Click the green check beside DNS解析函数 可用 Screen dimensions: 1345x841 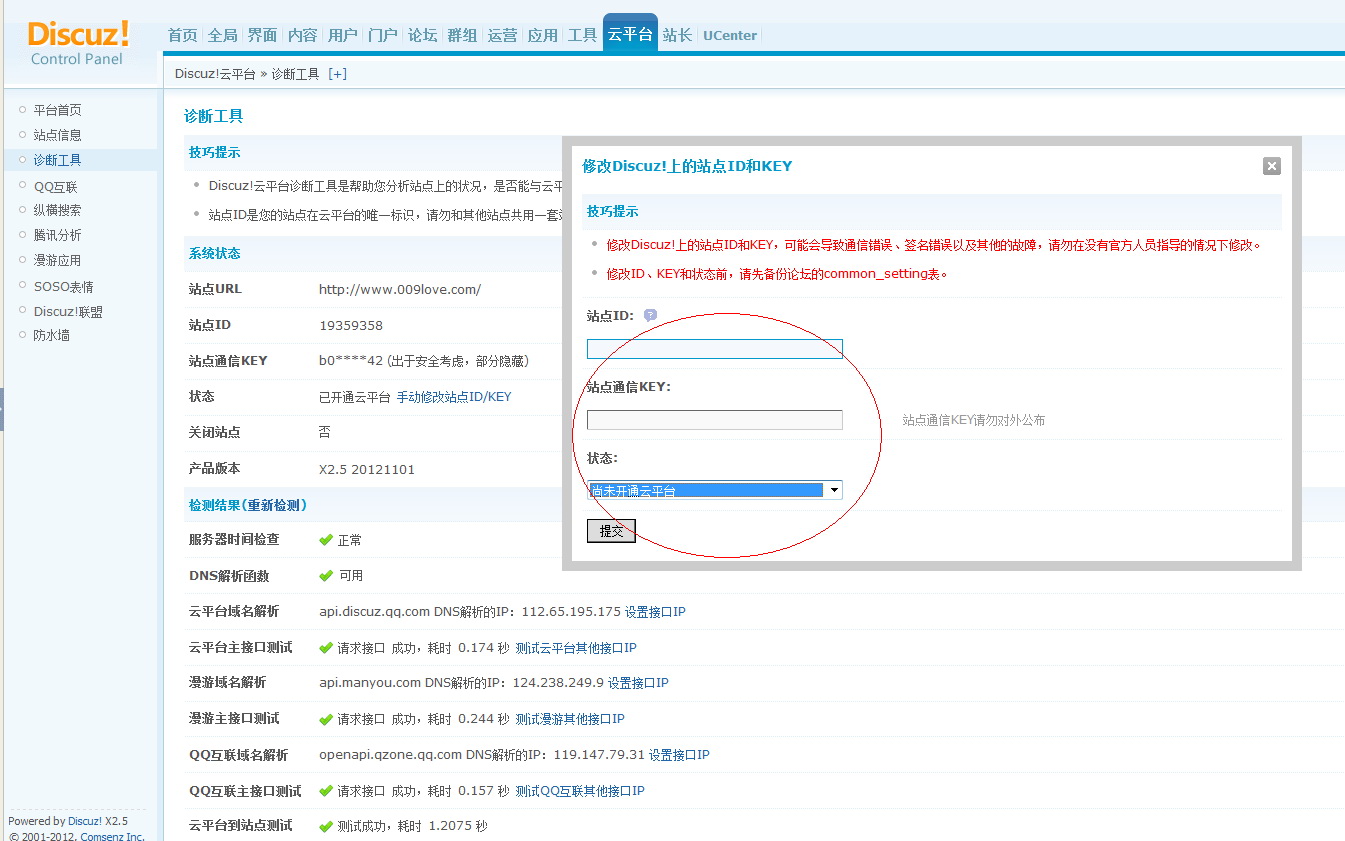coord(326,576)
